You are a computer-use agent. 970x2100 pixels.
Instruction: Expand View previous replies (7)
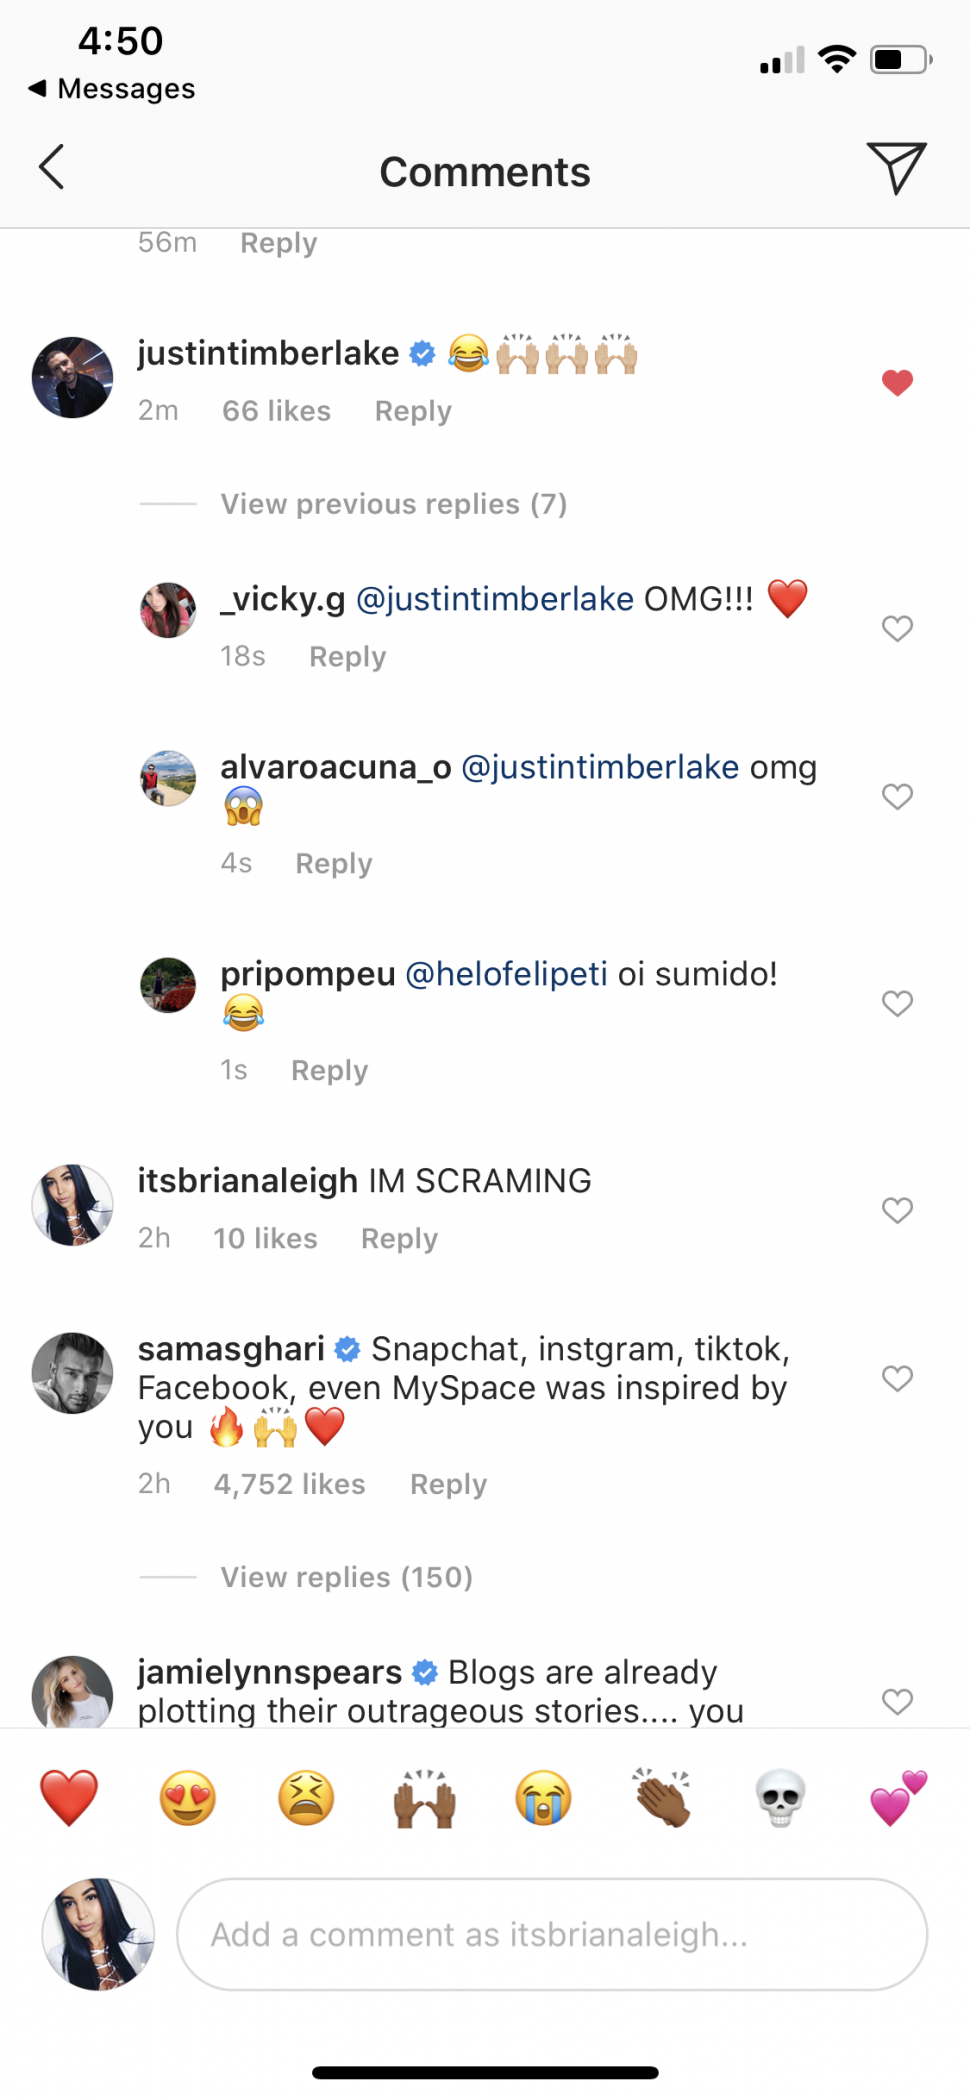point(393,504)
